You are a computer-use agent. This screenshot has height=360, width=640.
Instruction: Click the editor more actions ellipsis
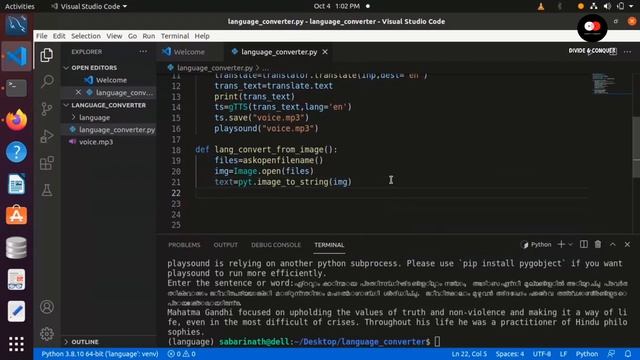click(627, 52)
